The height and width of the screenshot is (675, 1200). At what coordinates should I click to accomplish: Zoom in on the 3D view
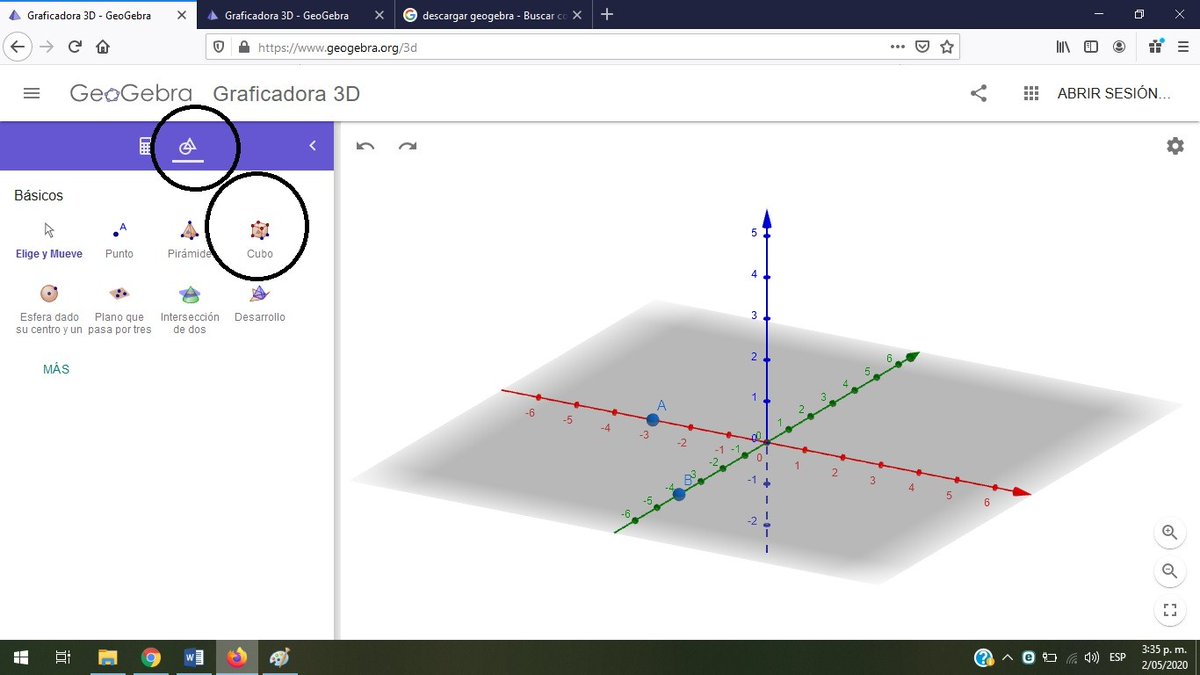[1170, 532]
